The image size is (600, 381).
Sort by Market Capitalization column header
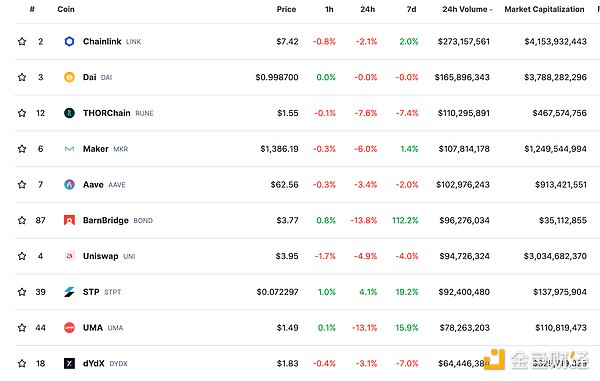[x=544, y=9]
